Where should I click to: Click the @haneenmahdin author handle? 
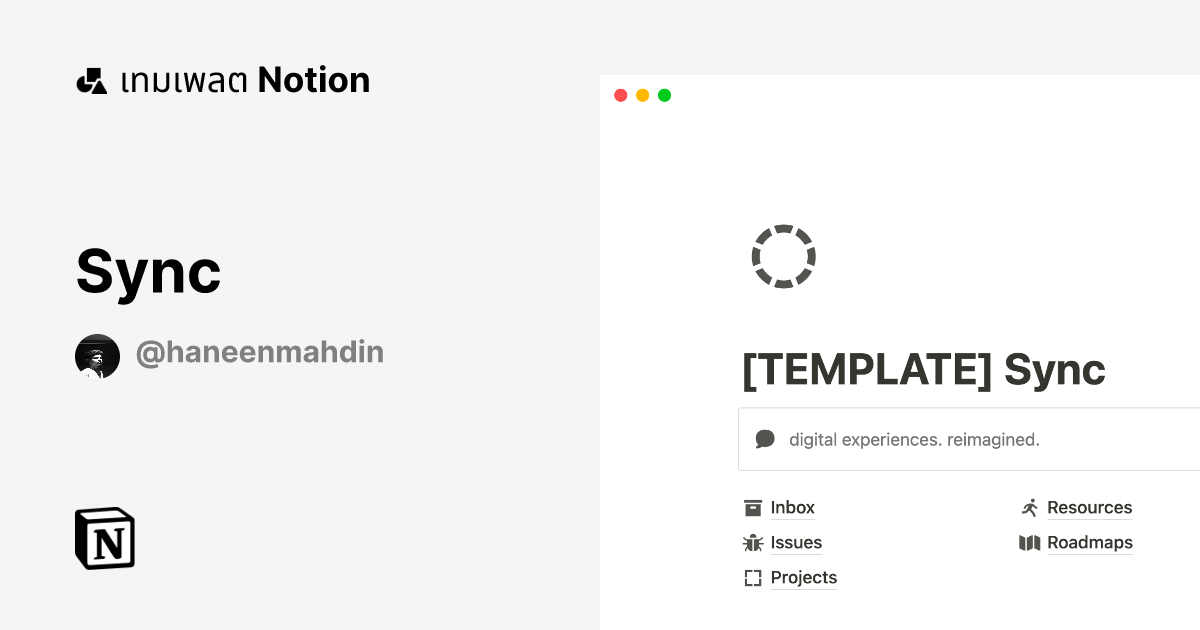[x=260, y=352]
